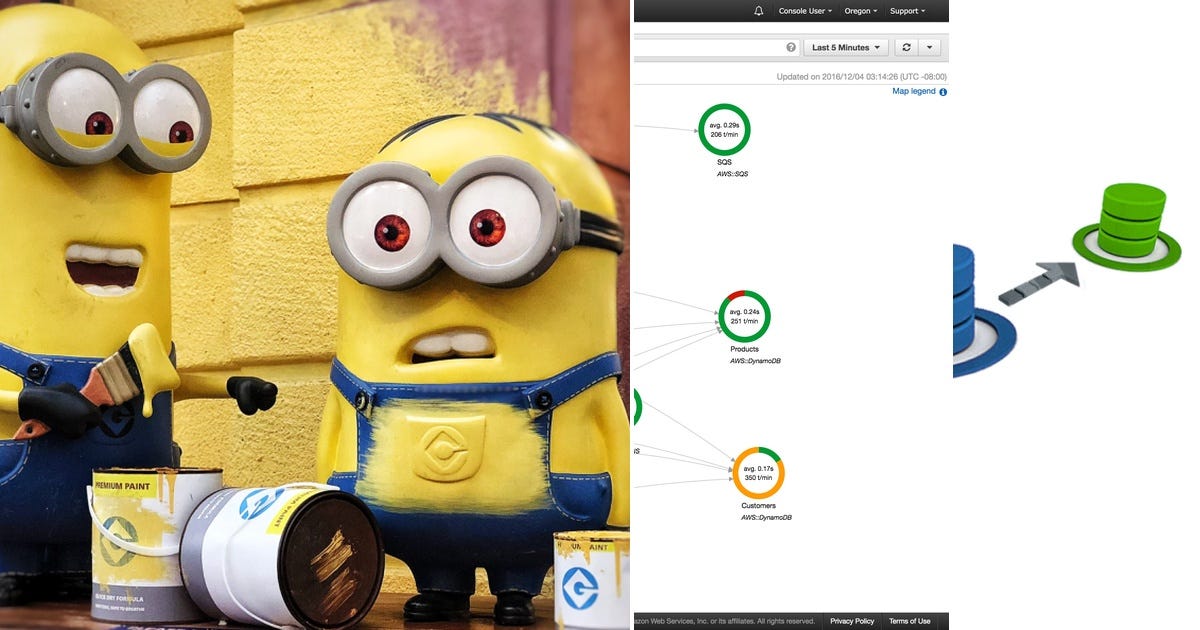Click the Terms of Use link
The height and width of the screenshot is (630, 1200).
coord(909,620)
